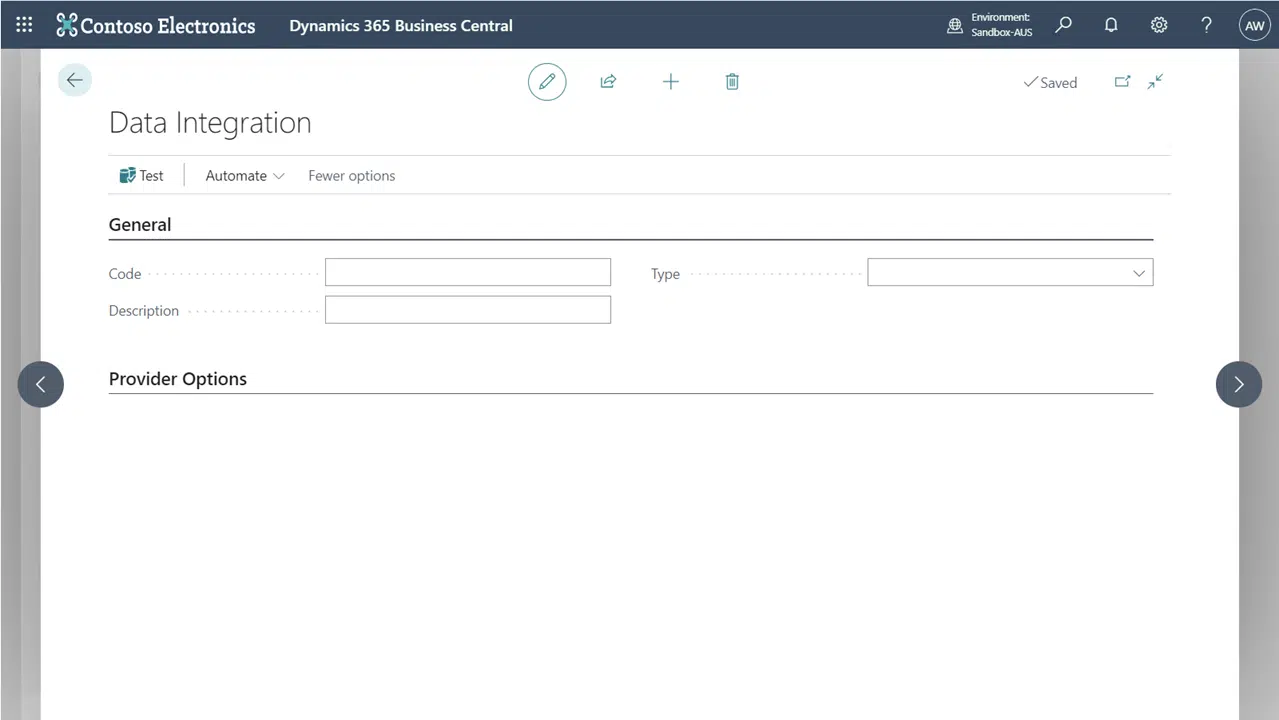
Task: Run the Test action
Action: point(141,176)
